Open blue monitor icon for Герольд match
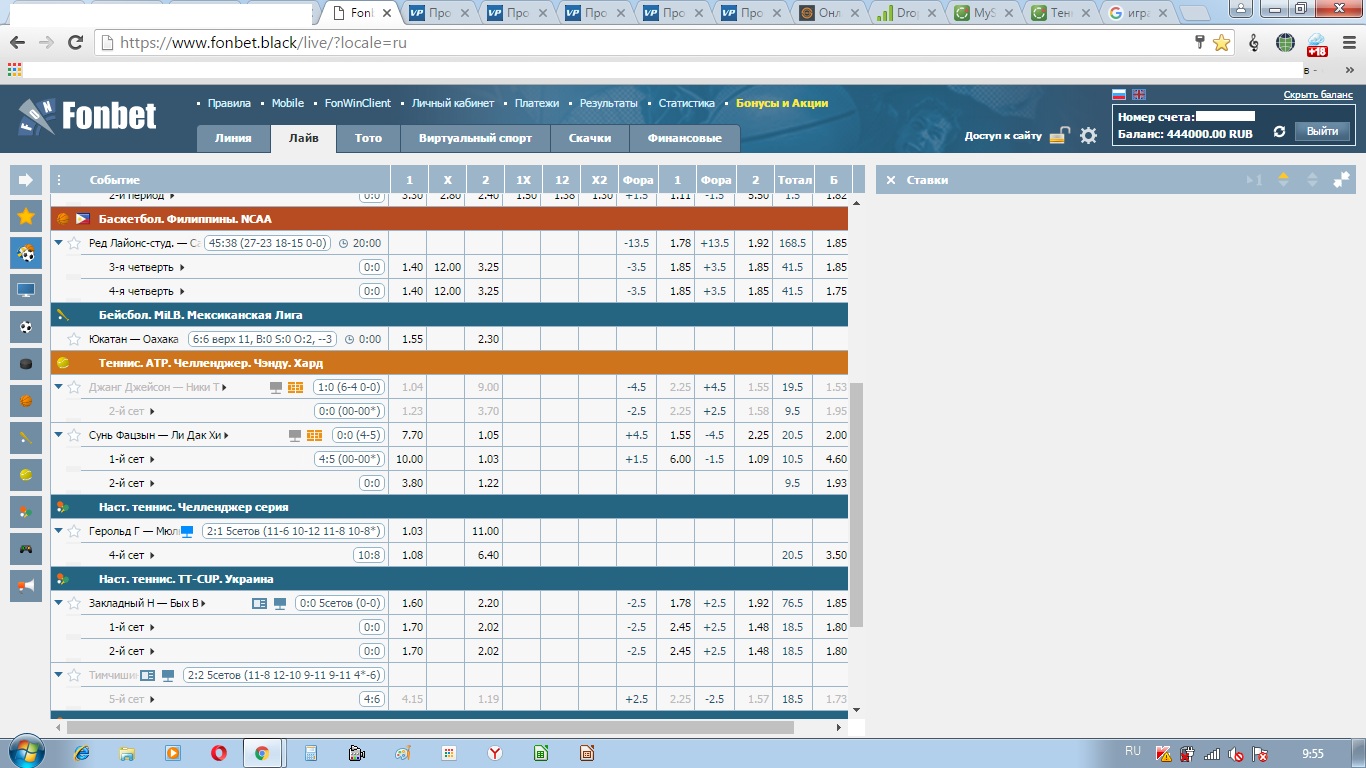Image resolution: width=1366 pixels, height=768 pixels. (x=186, y=531)
